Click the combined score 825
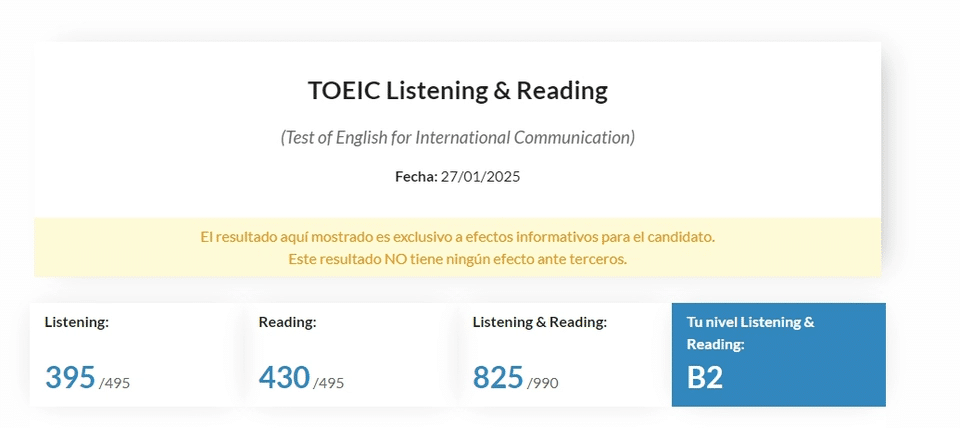 click(x=498, y=377)
